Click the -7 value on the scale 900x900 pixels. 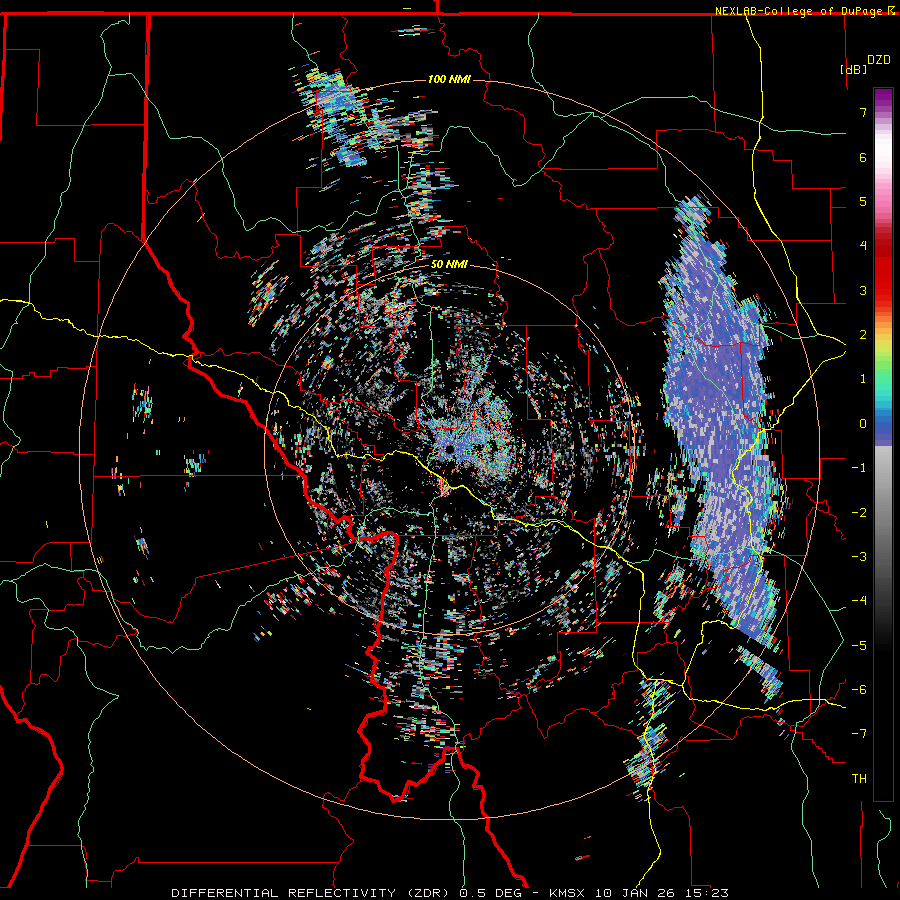click(859, 734)
